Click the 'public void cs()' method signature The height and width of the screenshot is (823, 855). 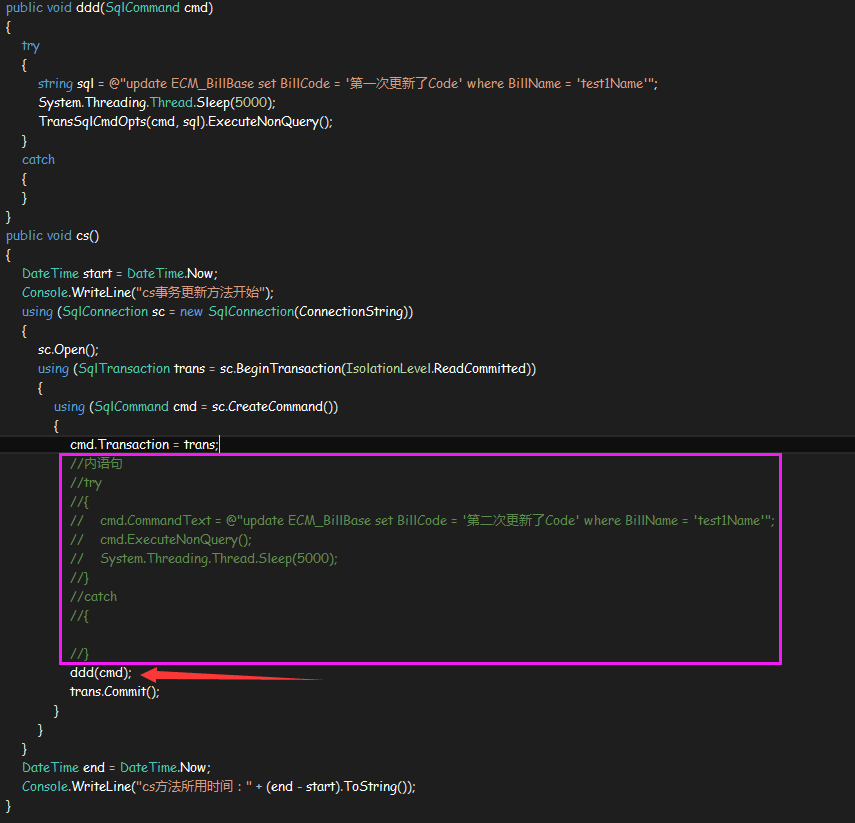coord(52,236)
